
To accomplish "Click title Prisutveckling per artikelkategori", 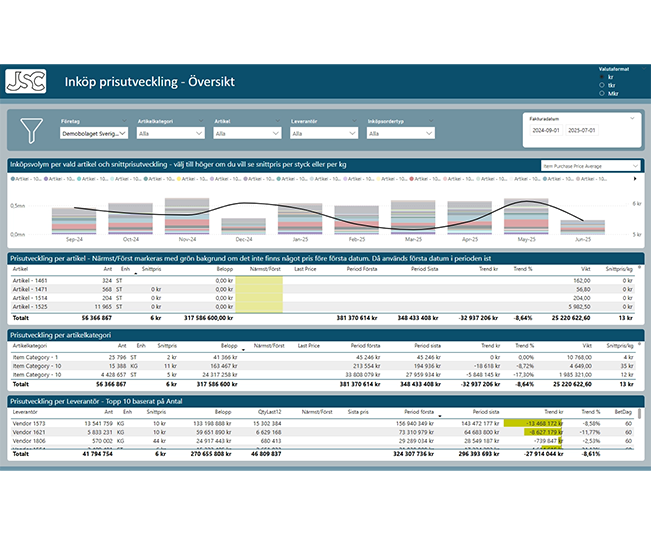I will point(61,335).
